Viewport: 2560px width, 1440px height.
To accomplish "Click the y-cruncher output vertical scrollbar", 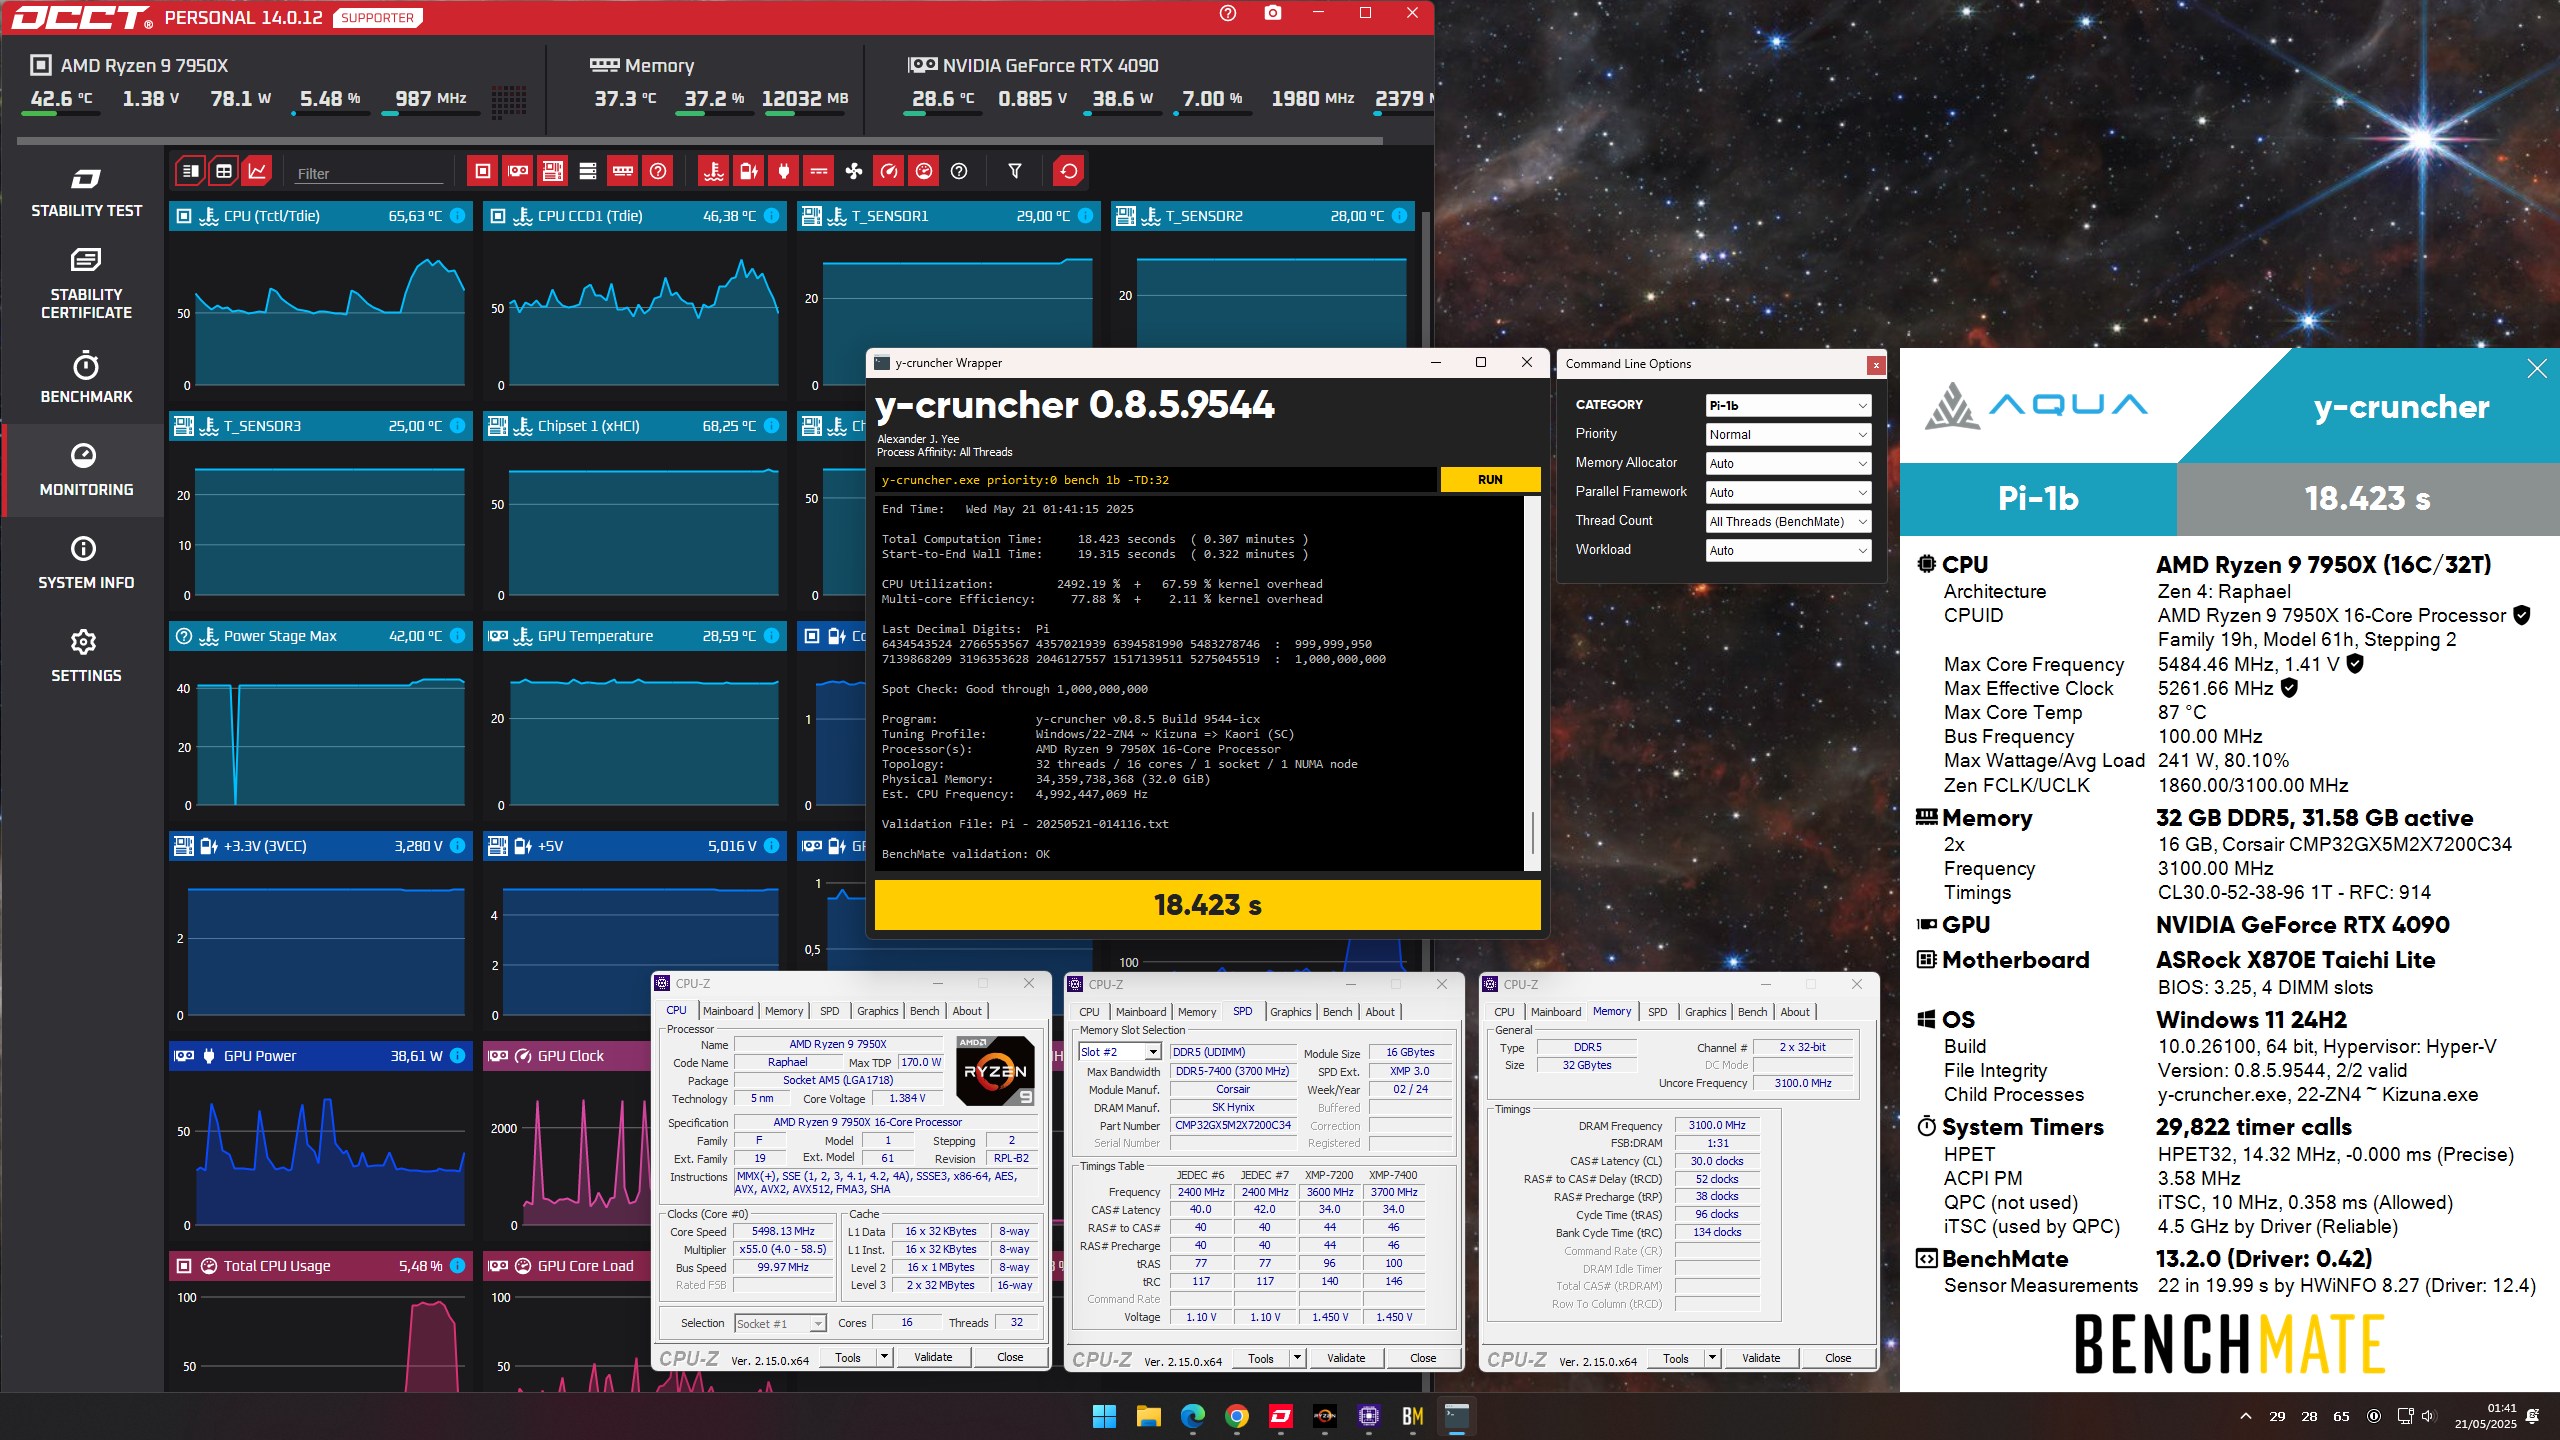I will pyautogui.click(x=1531, y=831).
